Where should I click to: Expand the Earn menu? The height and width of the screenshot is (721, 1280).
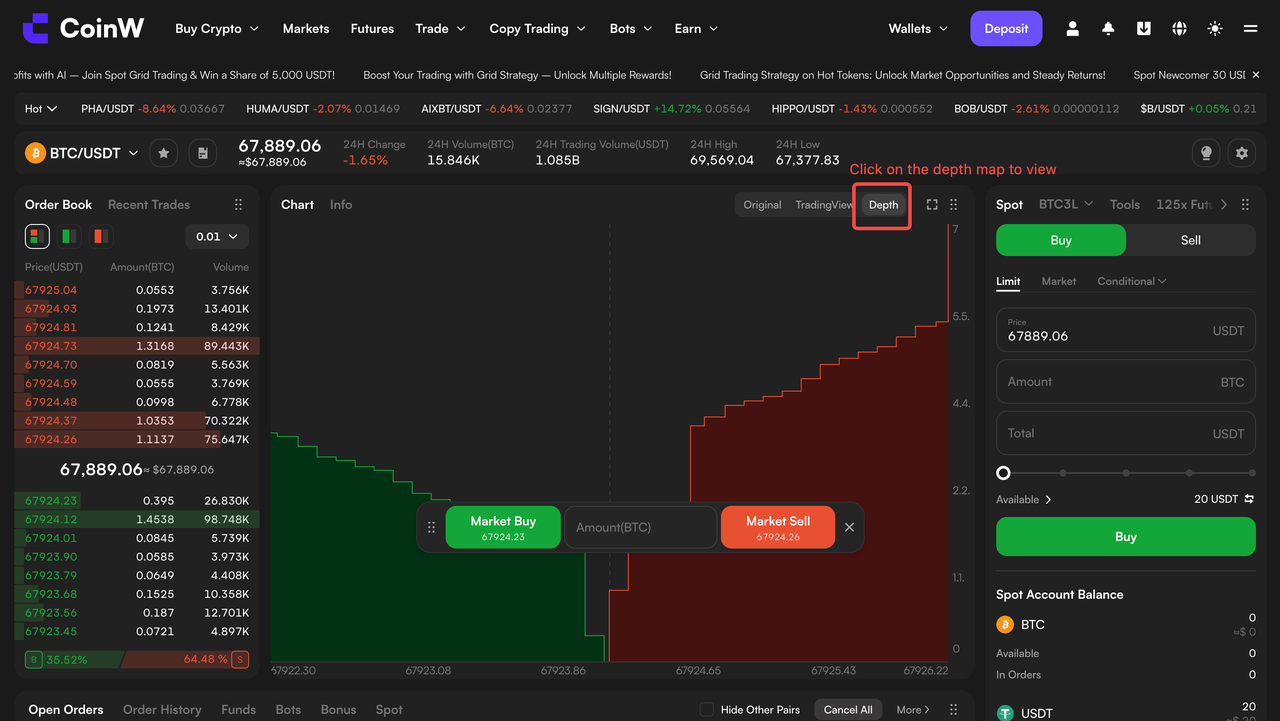click(x=696, y=29)
